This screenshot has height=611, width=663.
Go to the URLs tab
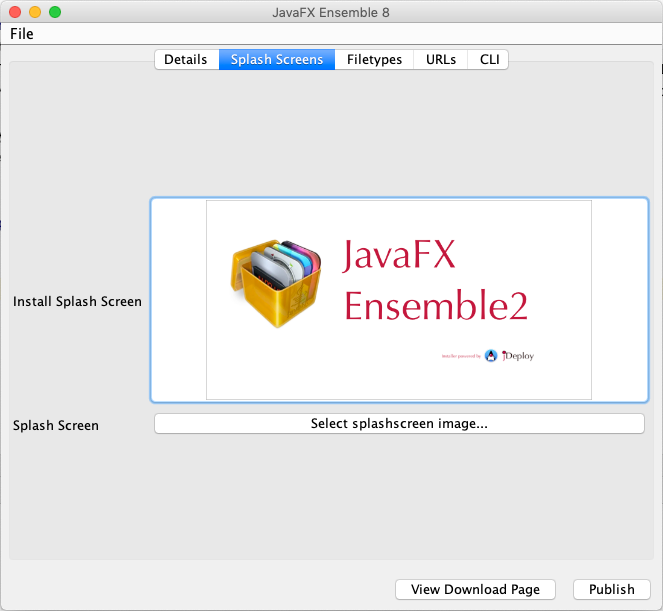pyautogui.click(x=441, y=60)
